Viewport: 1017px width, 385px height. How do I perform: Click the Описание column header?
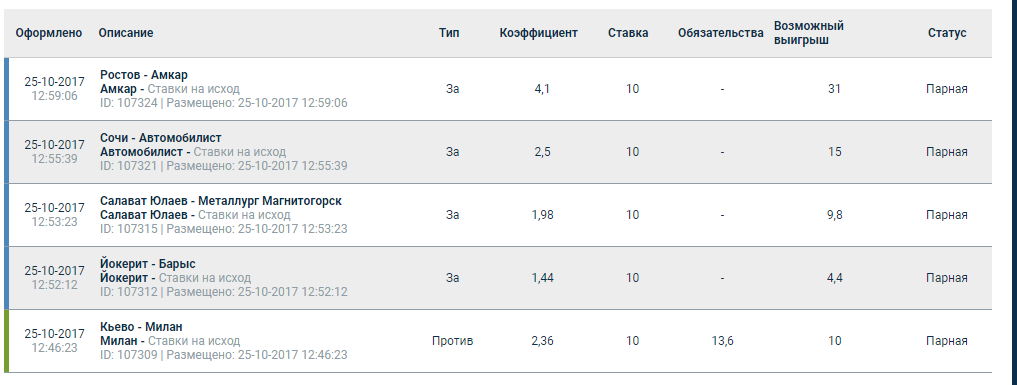[x=126, y=33]
